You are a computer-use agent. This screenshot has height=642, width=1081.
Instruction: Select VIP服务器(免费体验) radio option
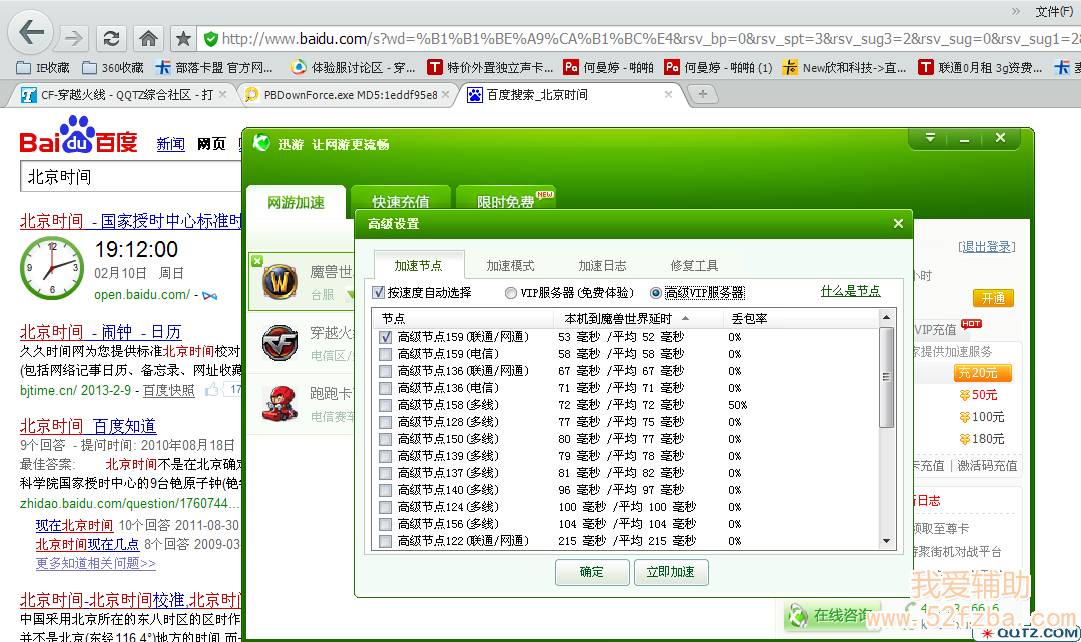[x=511, y=293]
